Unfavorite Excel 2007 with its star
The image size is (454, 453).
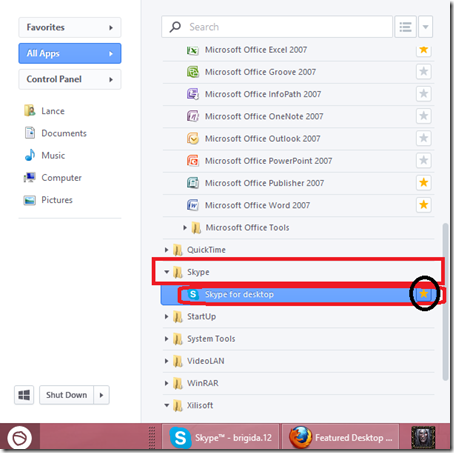pos(424,50)
